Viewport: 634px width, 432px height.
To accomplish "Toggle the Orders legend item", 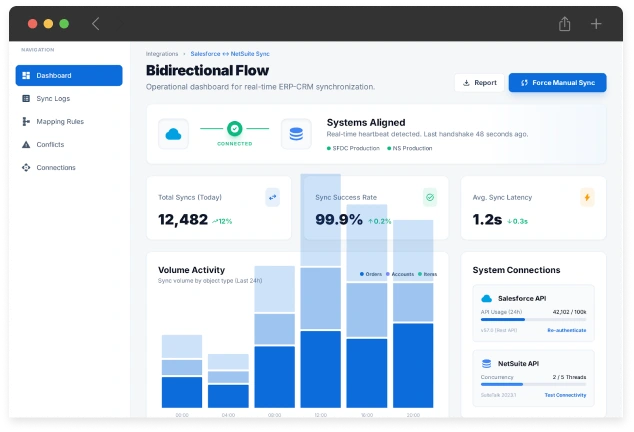I will [x=371, y=274].
